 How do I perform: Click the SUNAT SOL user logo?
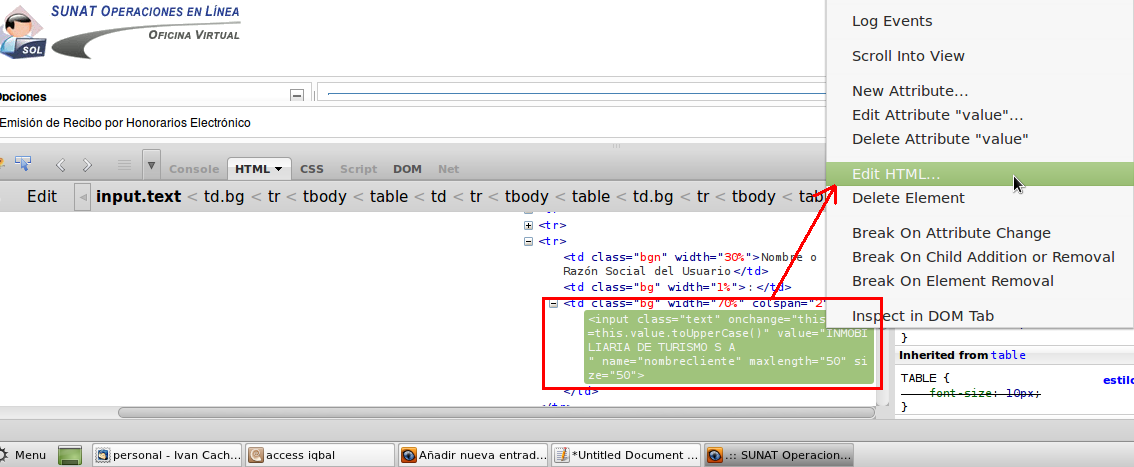tap(23, 34)
